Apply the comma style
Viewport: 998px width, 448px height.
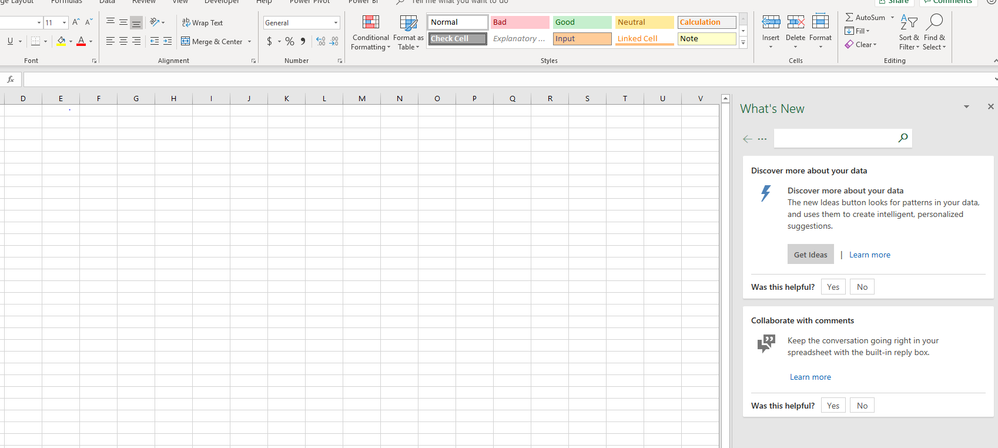[303, 41]
